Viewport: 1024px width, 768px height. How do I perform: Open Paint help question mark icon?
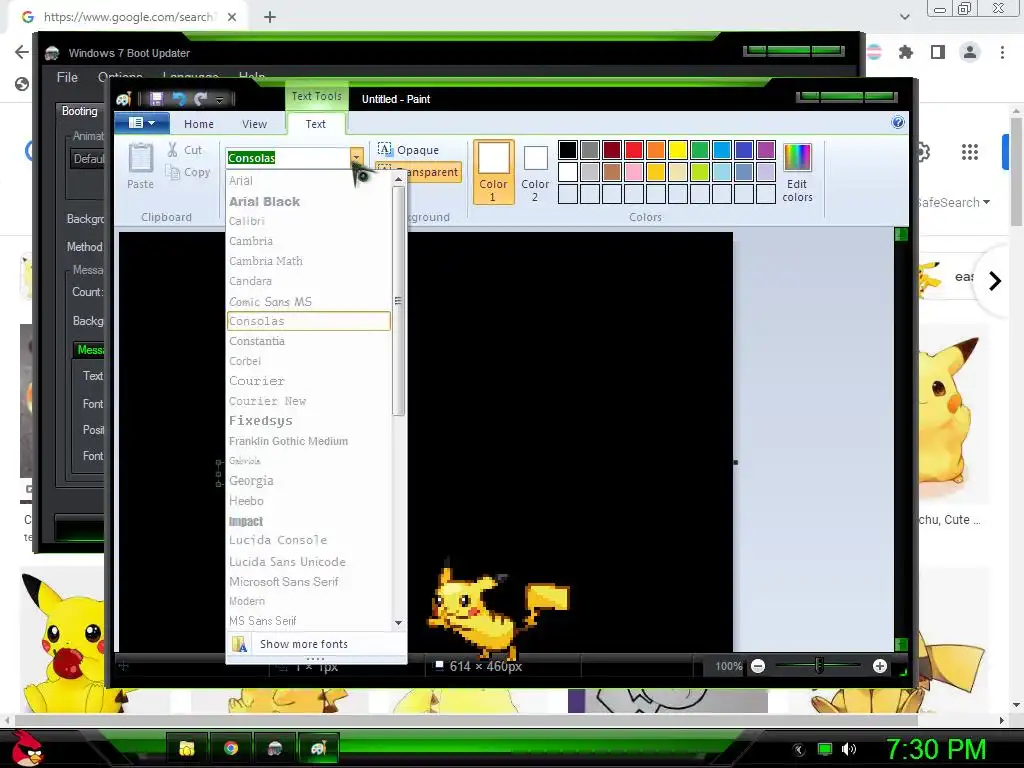[898, 123]
